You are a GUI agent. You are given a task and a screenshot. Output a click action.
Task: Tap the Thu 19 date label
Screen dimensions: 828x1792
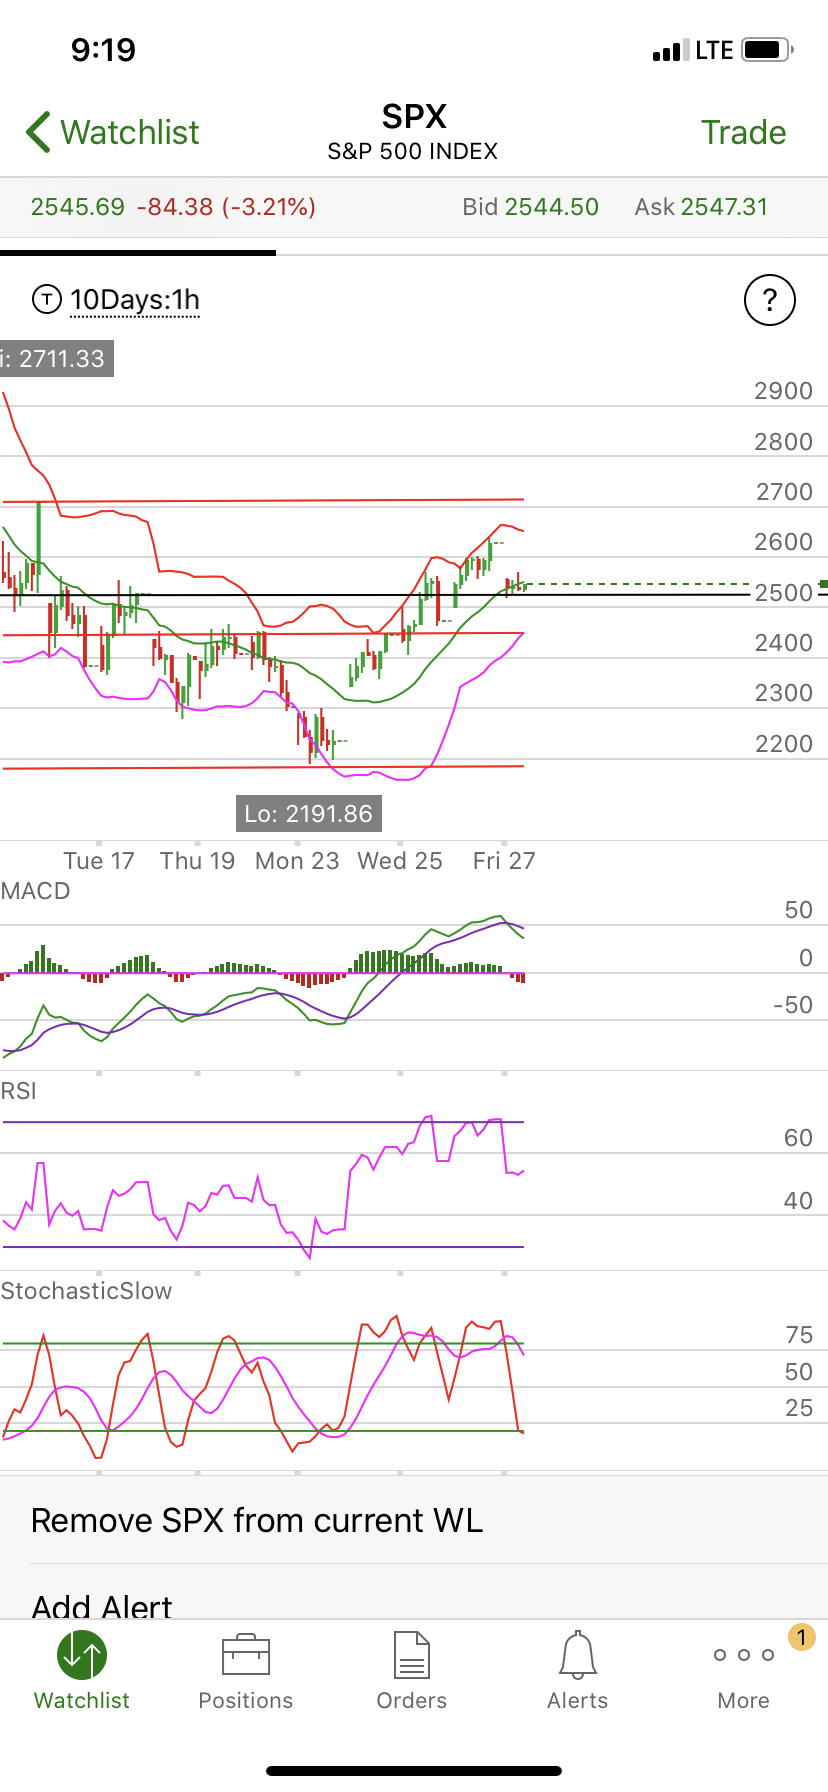tap(197, 861)
